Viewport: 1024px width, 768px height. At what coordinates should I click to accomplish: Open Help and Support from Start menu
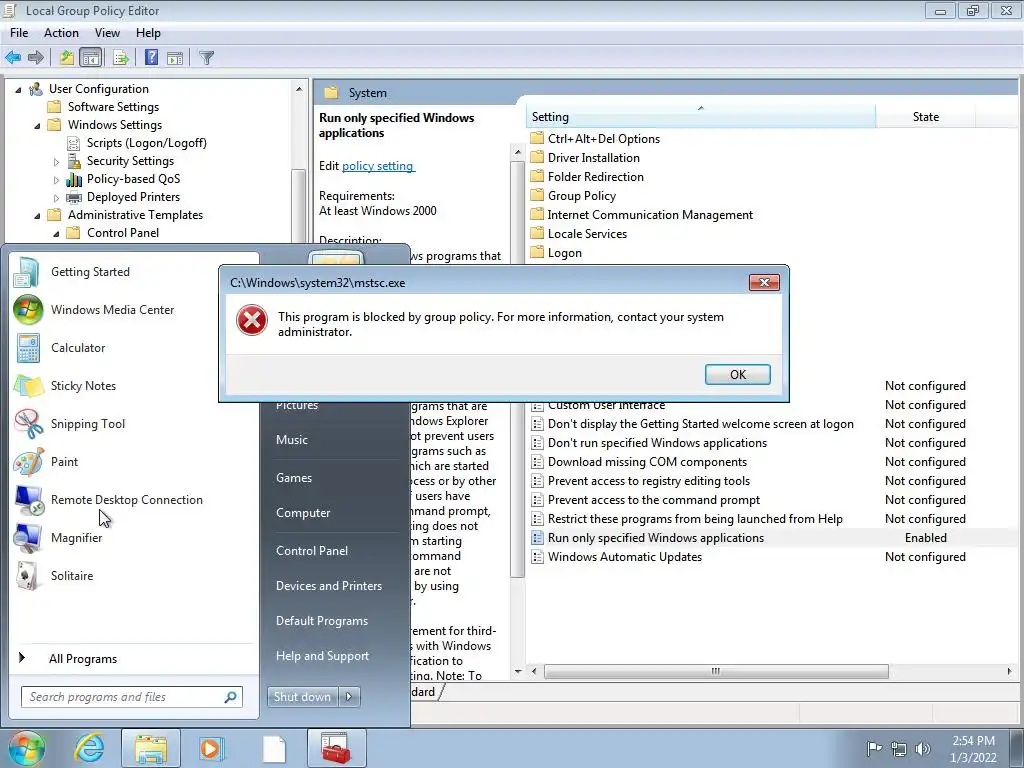(322, 656)
